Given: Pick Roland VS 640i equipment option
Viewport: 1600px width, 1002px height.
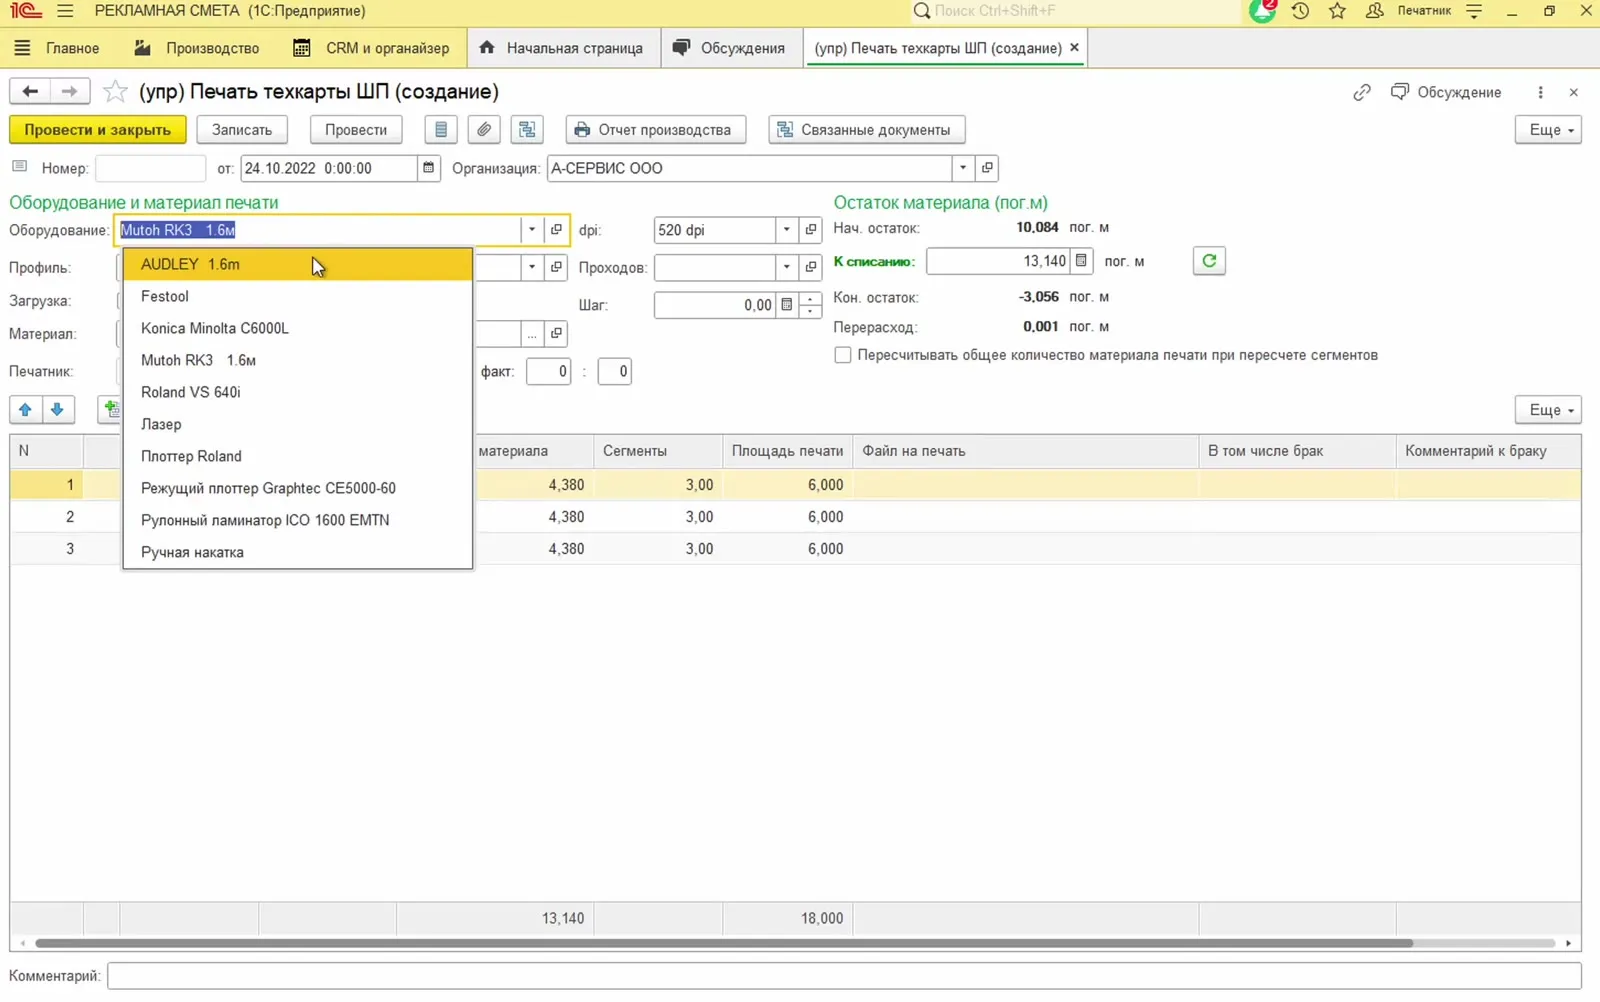Looking at the screenshot, I should (298, 392).
